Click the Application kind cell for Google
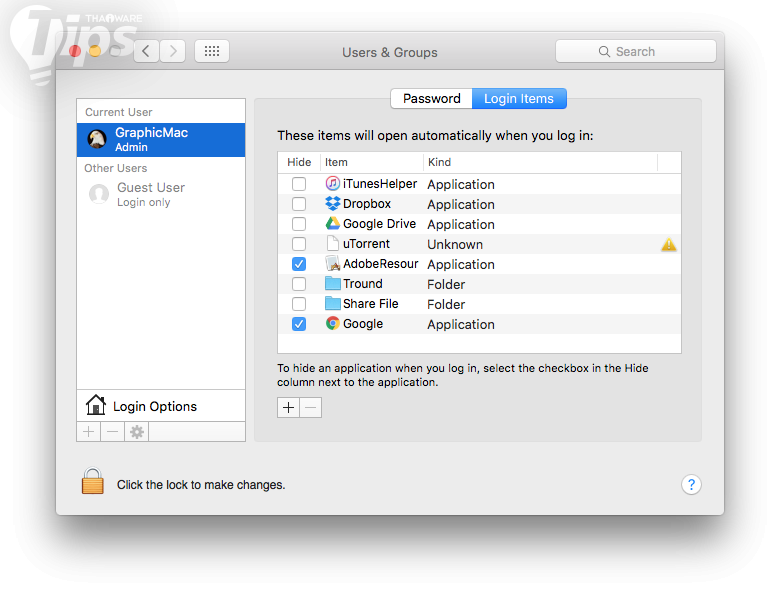This screenshot has width=780, height=595. coord(461,324)
